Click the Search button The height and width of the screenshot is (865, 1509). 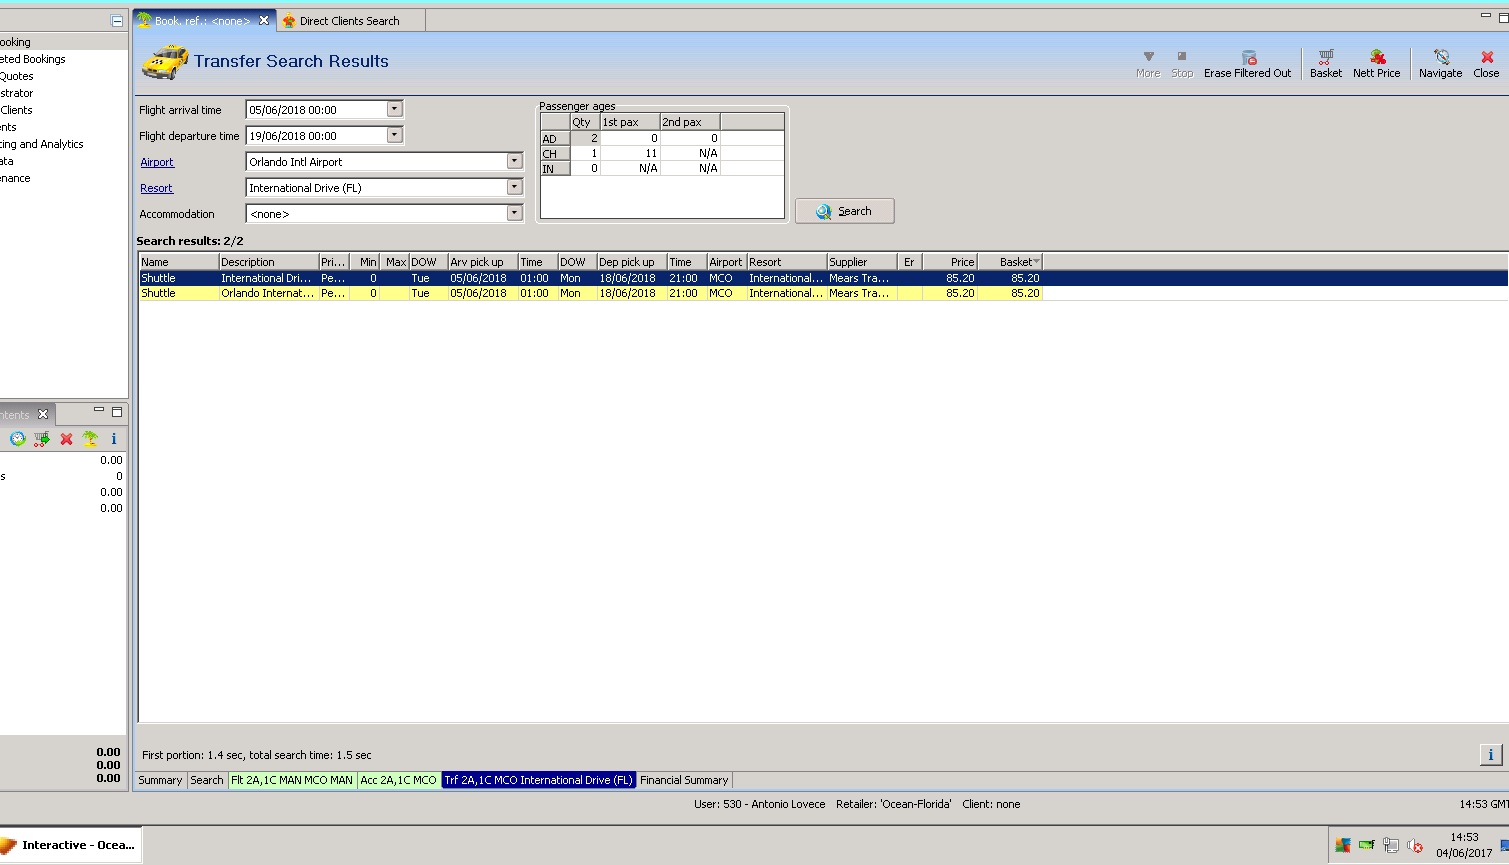[x=845, y=211]
